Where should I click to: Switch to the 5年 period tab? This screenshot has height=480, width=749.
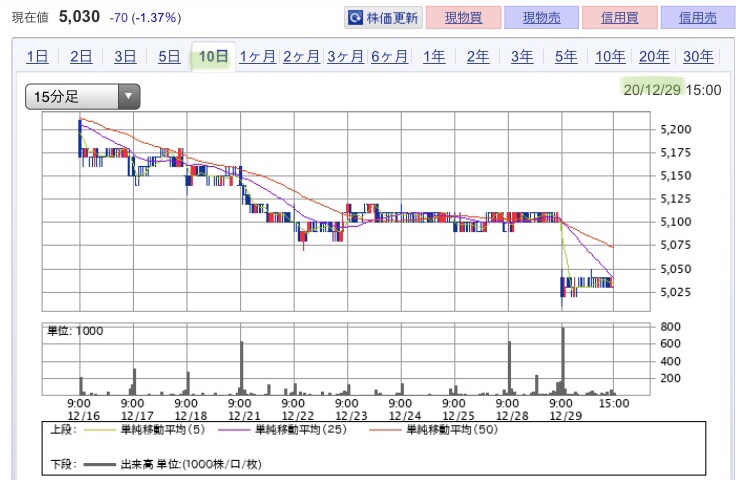(x=566, y=57)
